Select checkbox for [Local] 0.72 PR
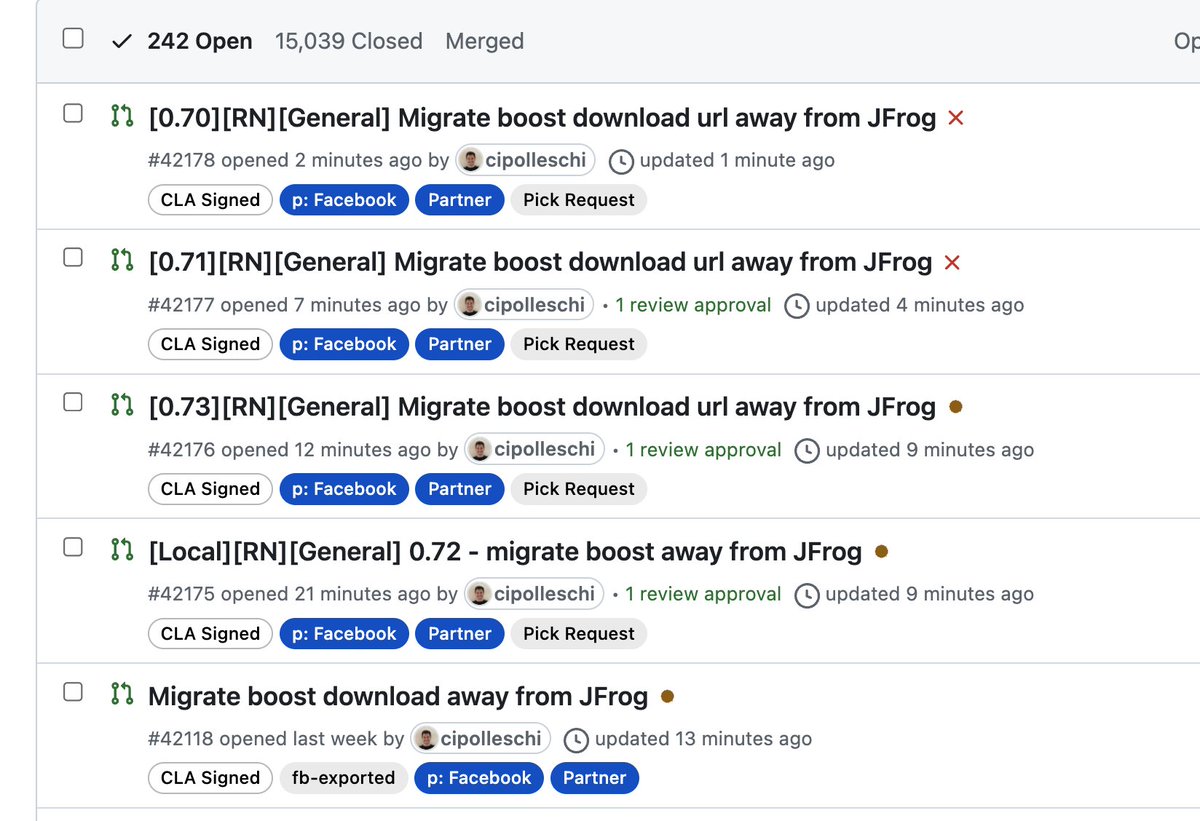The height and width of the screenshot is (821, 1200). (73, 546)
